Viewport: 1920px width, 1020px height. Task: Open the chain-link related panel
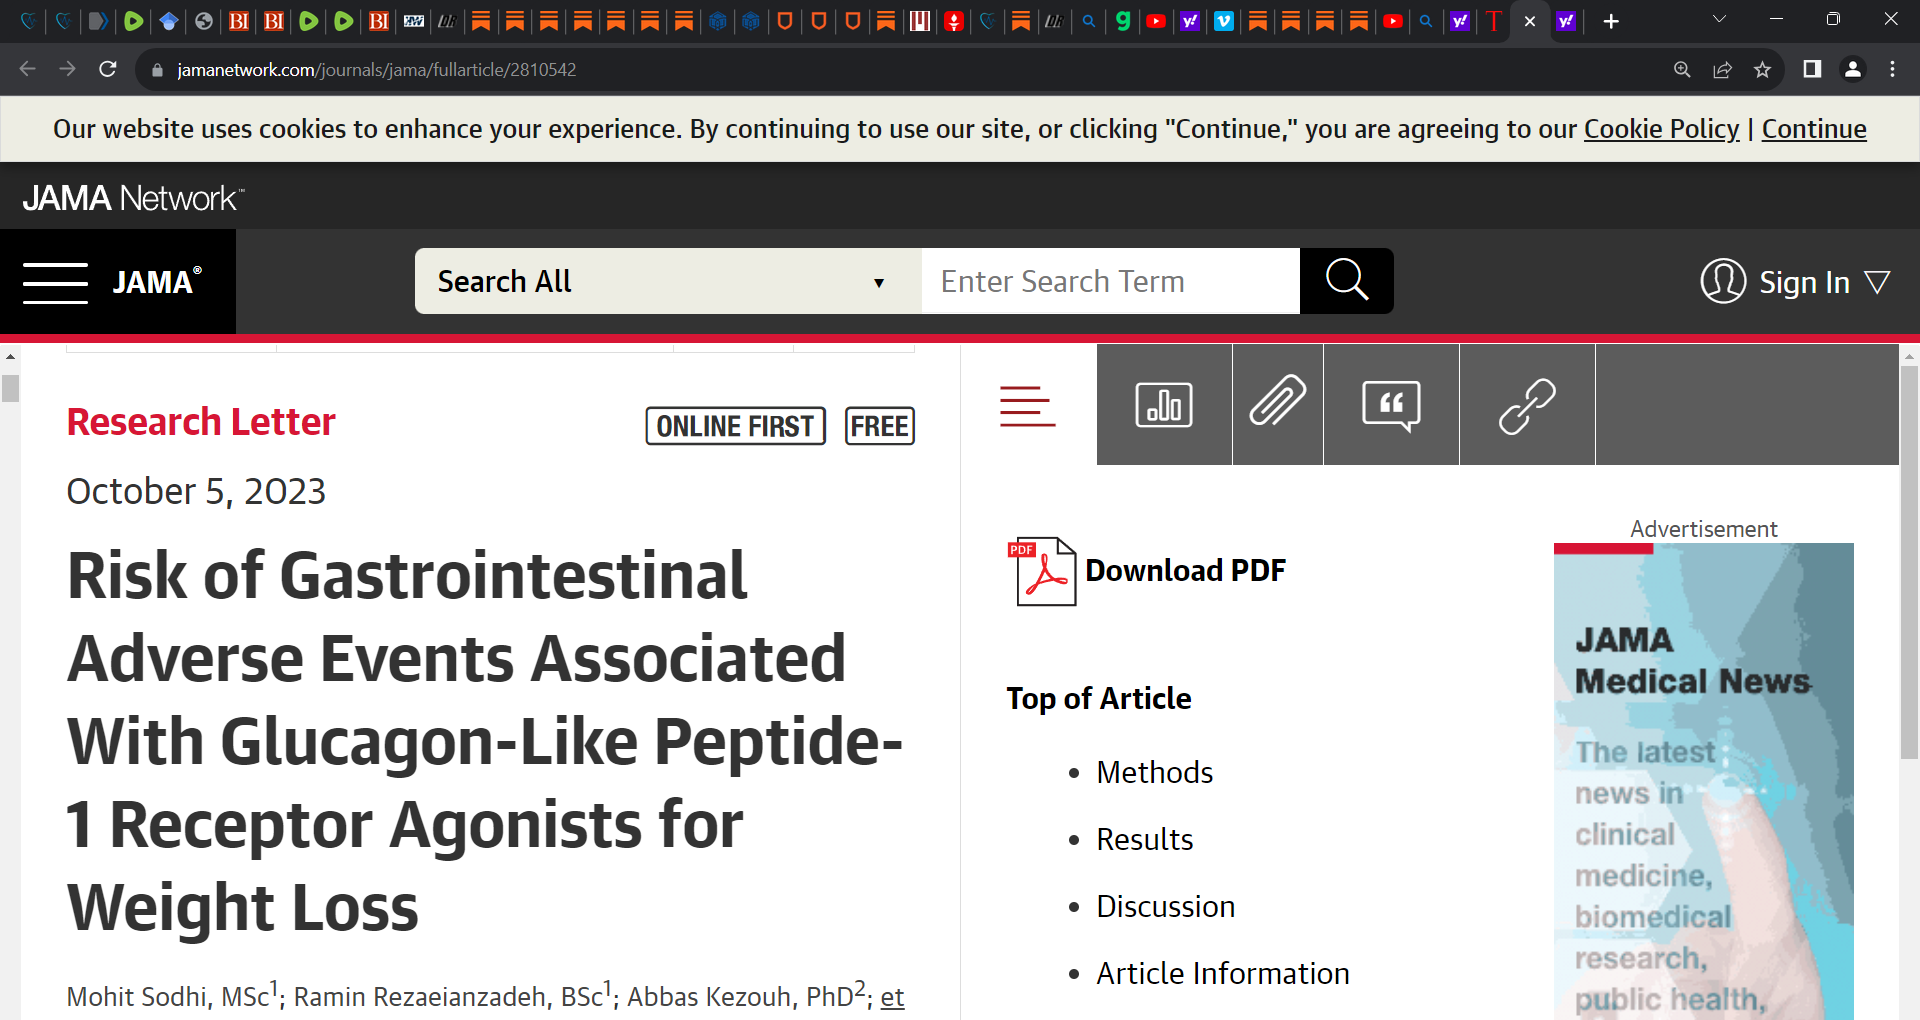point(1527,405)
